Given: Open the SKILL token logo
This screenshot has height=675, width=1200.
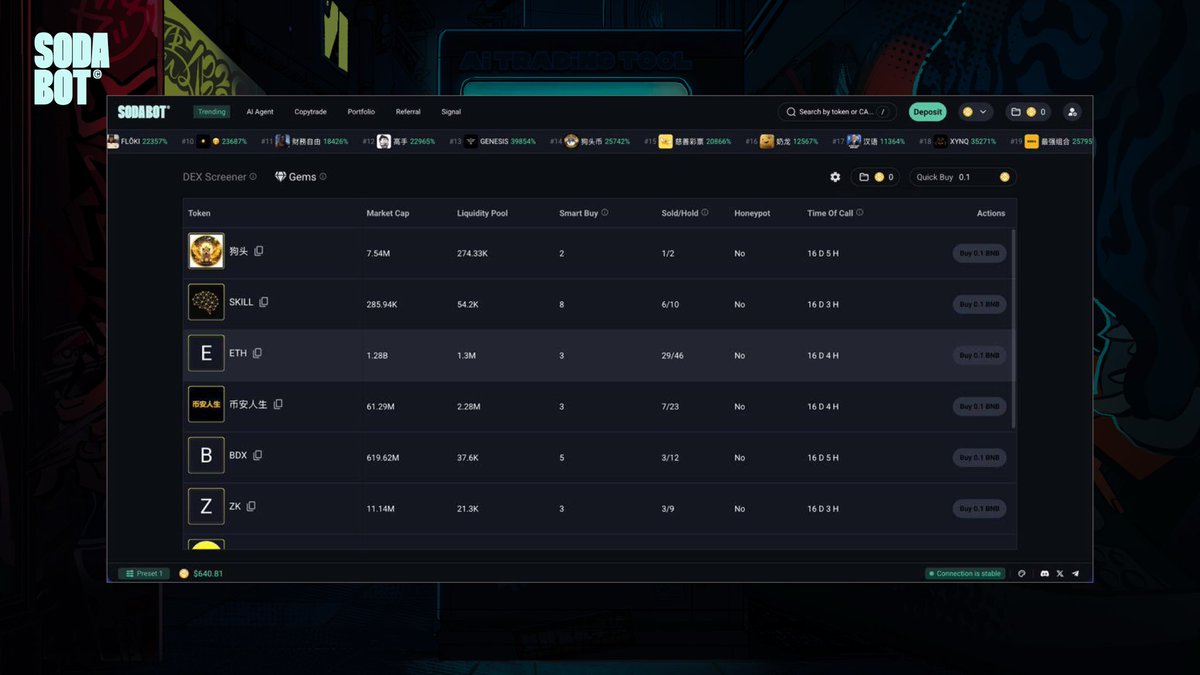Looking at the screenshot, I should pyautogui.click(x=206, y=302).
